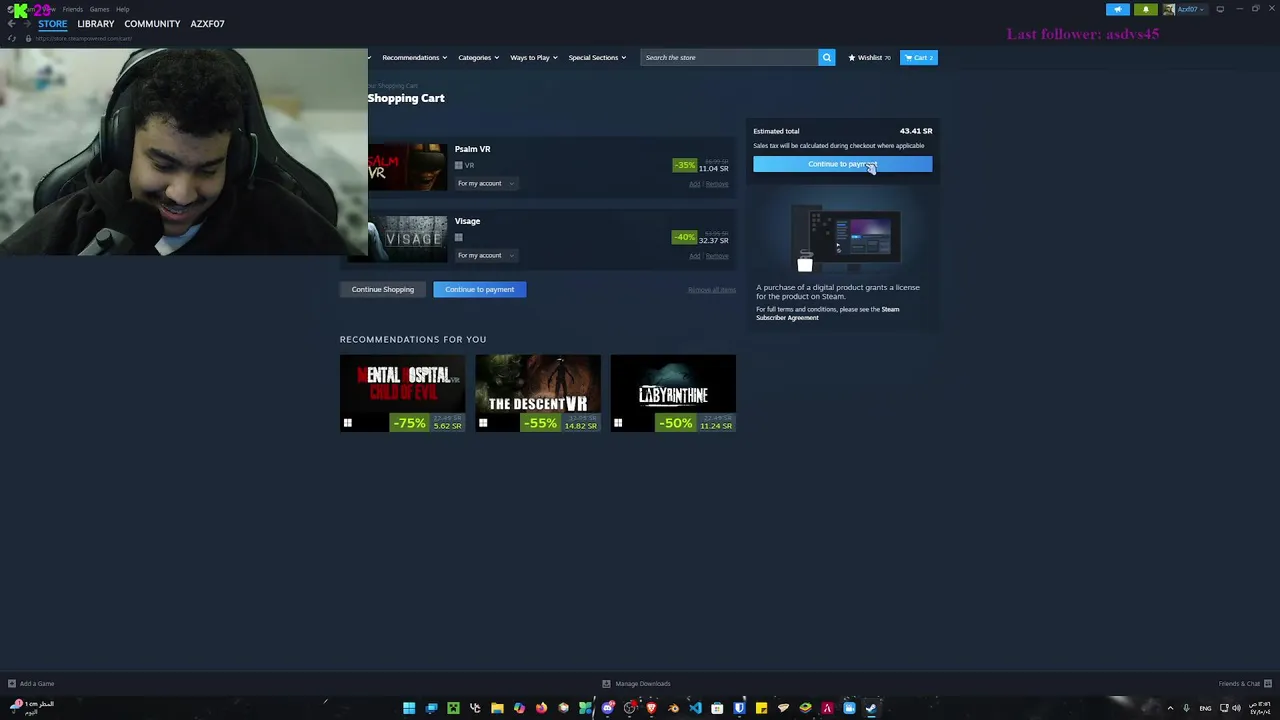Open the Visage game title

(467, 221)
